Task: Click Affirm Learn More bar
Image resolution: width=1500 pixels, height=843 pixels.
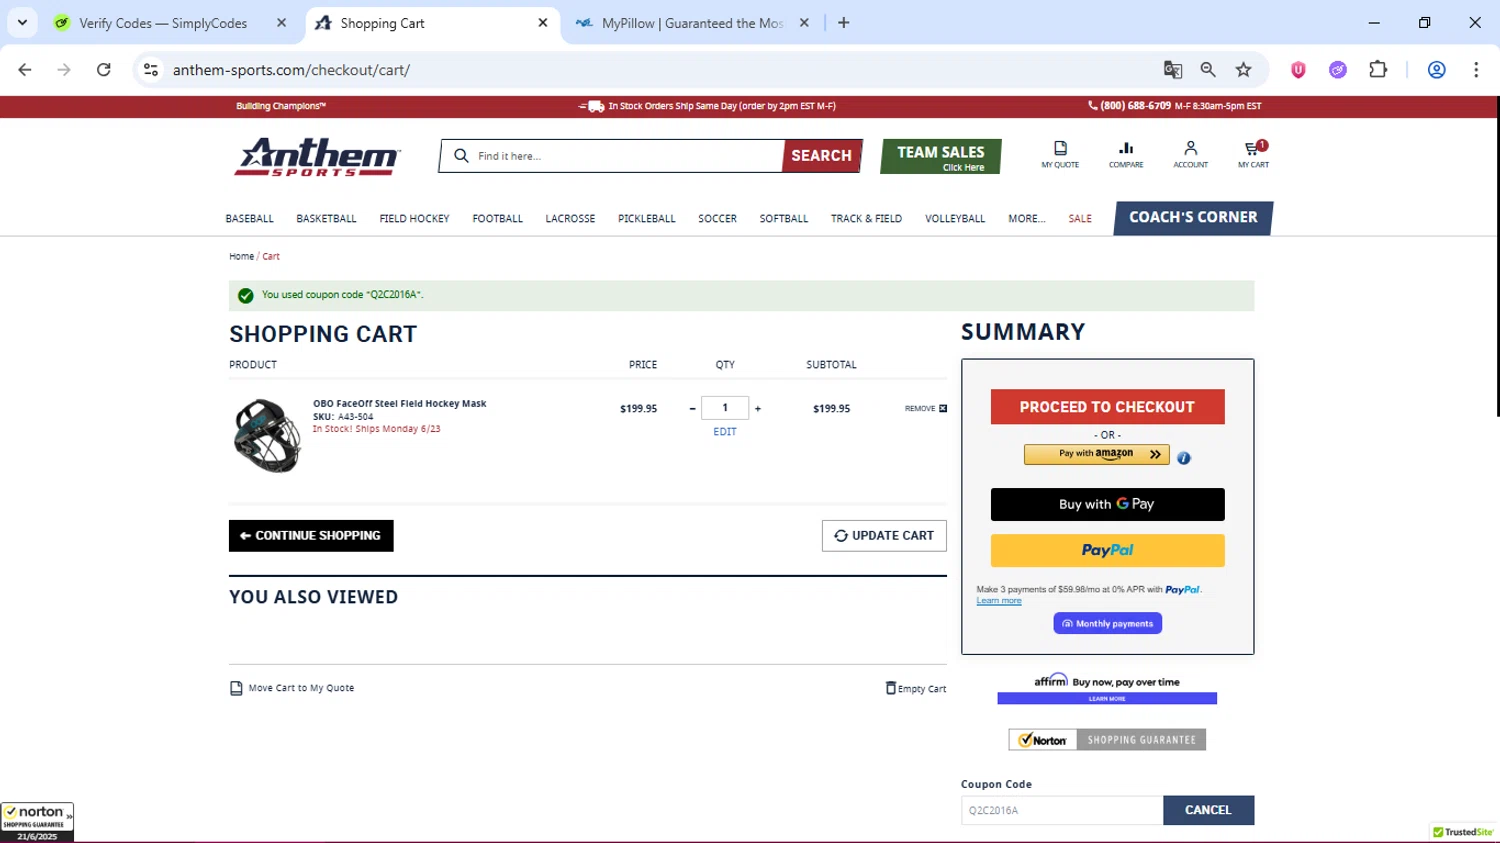Action: (1107, 699)
